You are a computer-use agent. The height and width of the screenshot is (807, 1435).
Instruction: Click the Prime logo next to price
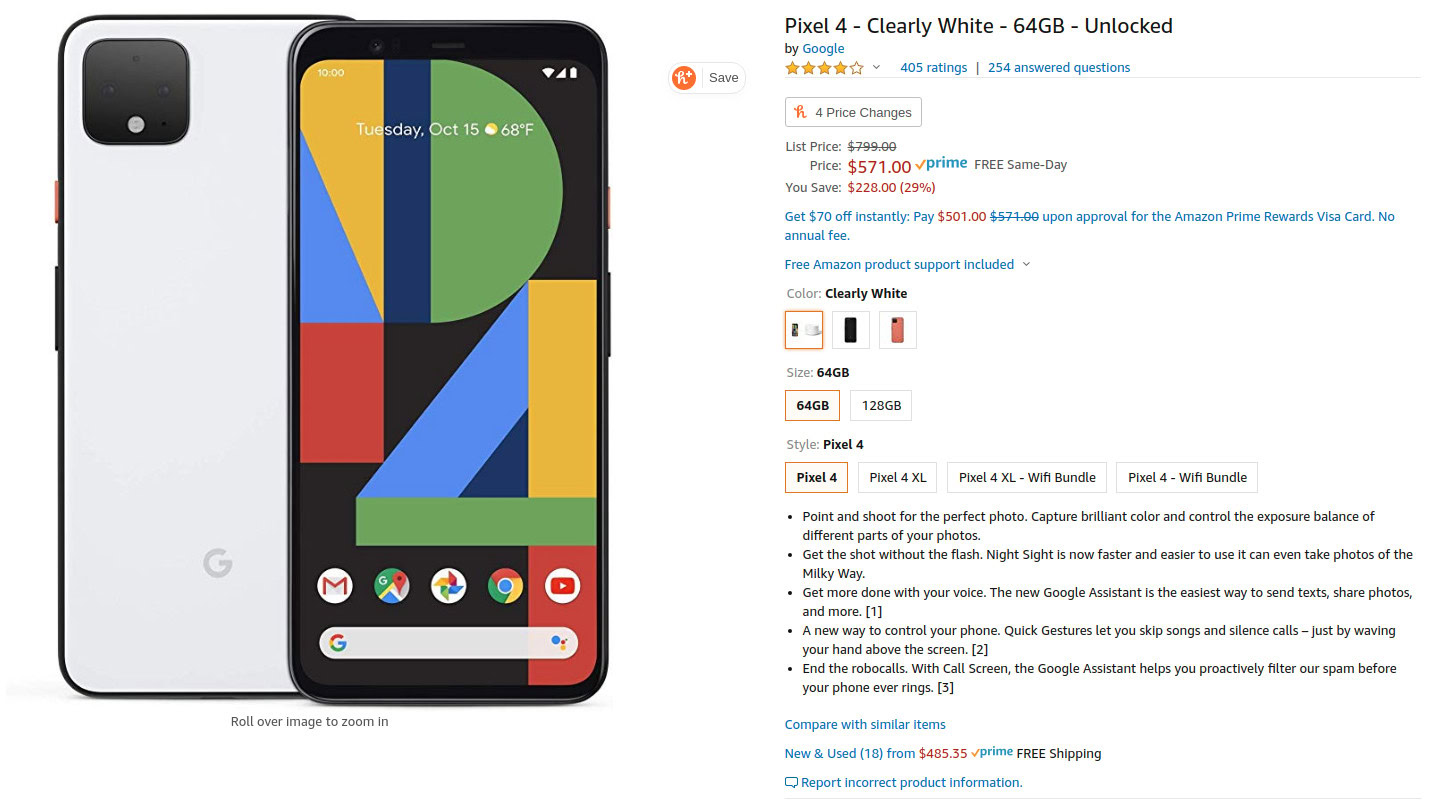(941, 164)
